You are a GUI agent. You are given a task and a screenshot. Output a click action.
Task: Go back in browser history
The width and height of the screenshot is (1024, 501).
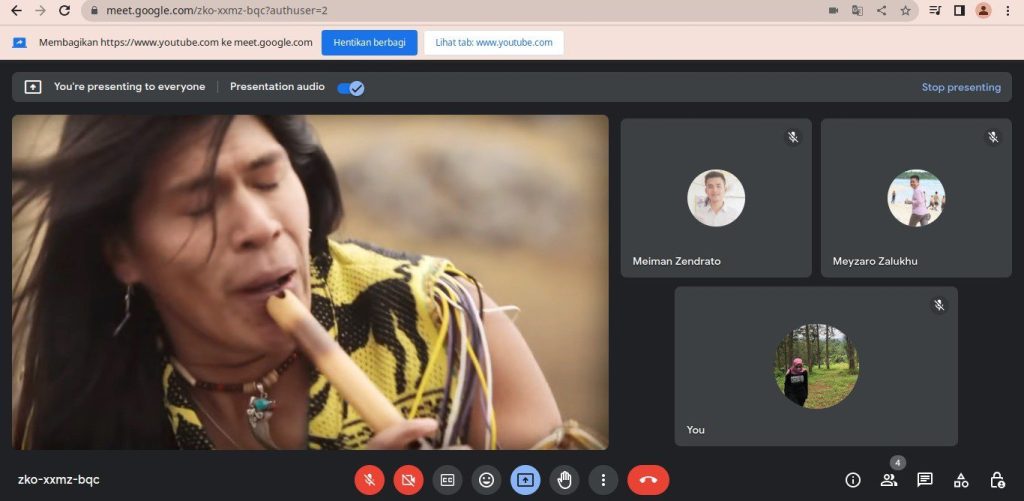[x=16, y=10]
